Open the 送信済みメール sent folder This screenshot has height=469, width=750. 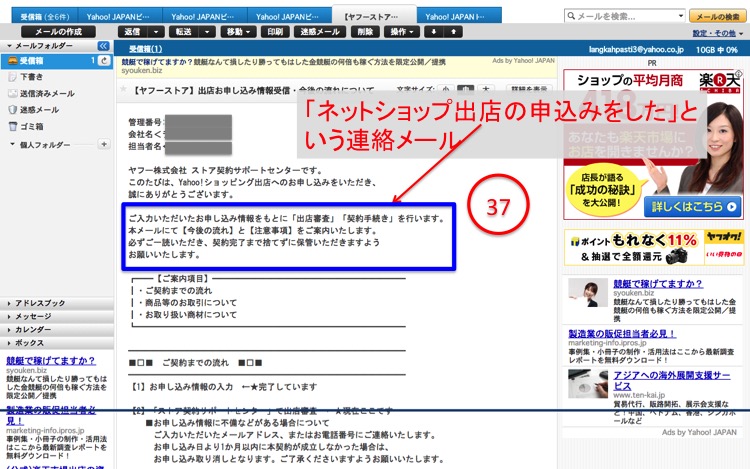tap(47, 94)
